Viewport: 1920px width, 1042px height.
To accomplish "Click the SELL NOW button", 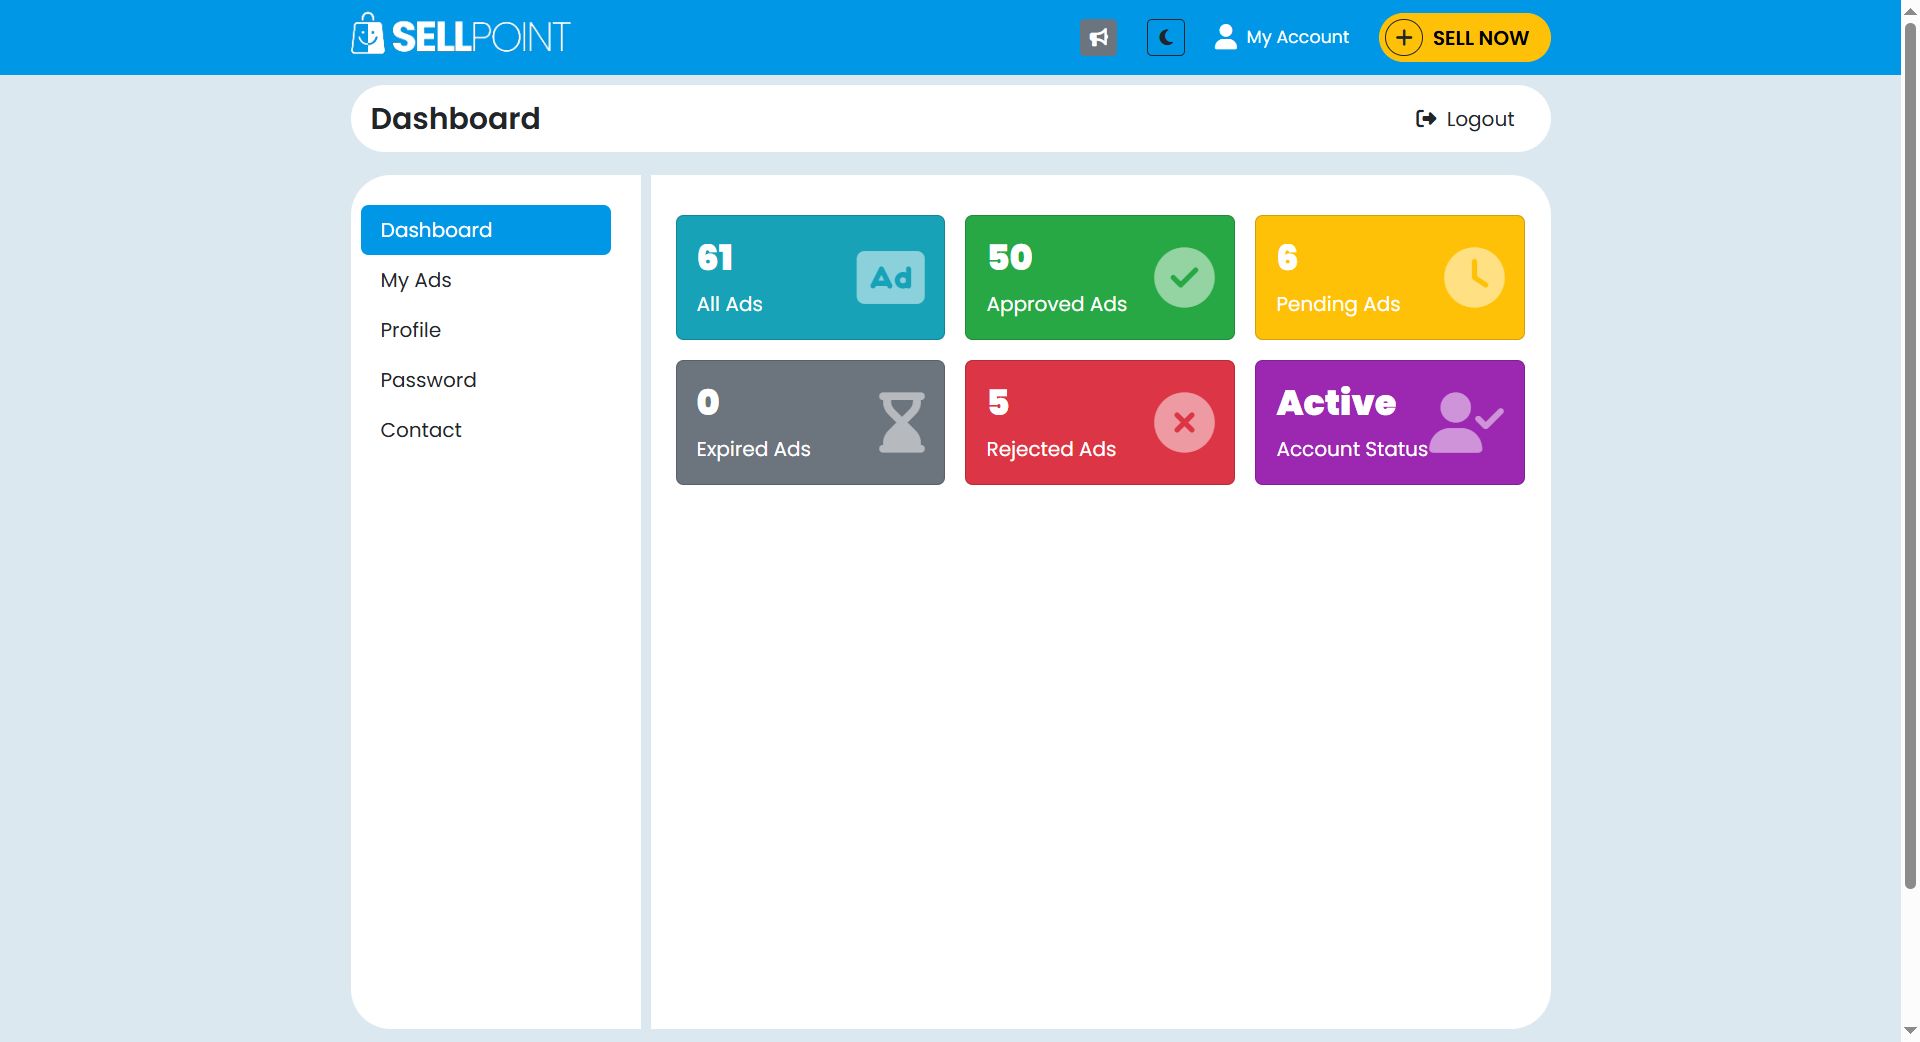I will [1464, 38].
